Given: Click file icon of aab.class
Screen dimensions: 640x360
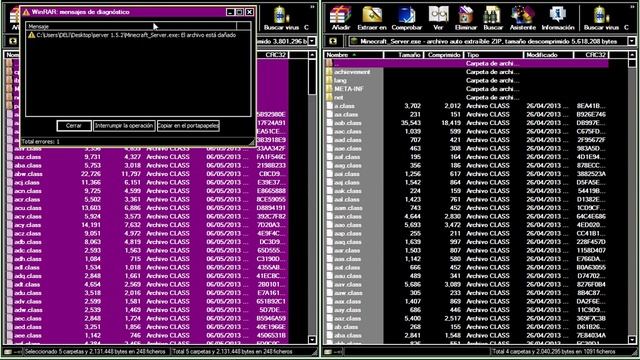Looking at the screenshot, I should click(329, 123).
